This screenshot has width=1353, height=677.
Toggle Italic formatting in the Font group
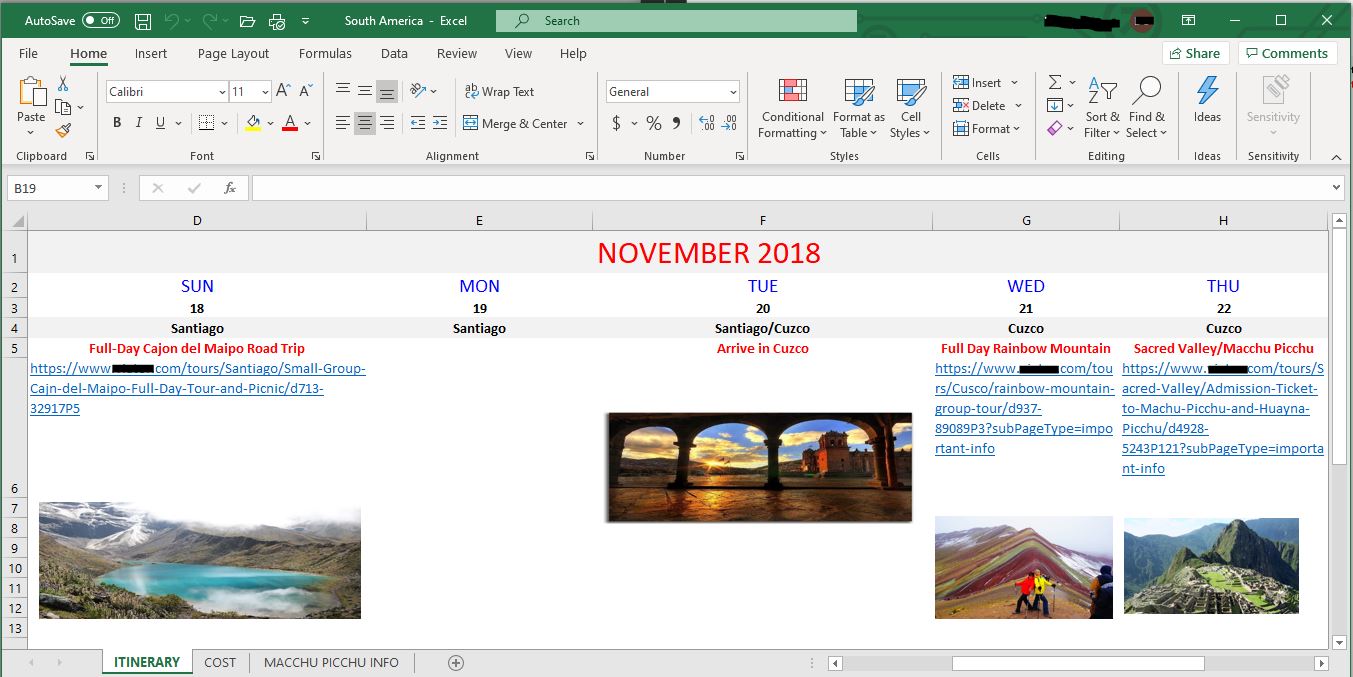[139, 122]
